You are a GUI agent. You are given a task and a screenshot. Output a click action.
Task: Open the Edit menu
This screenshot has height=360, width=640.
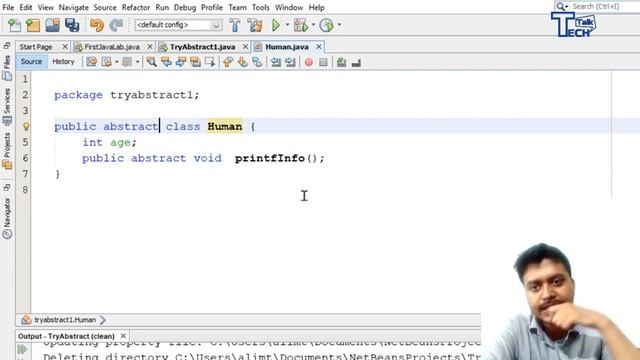coord(26,7)
